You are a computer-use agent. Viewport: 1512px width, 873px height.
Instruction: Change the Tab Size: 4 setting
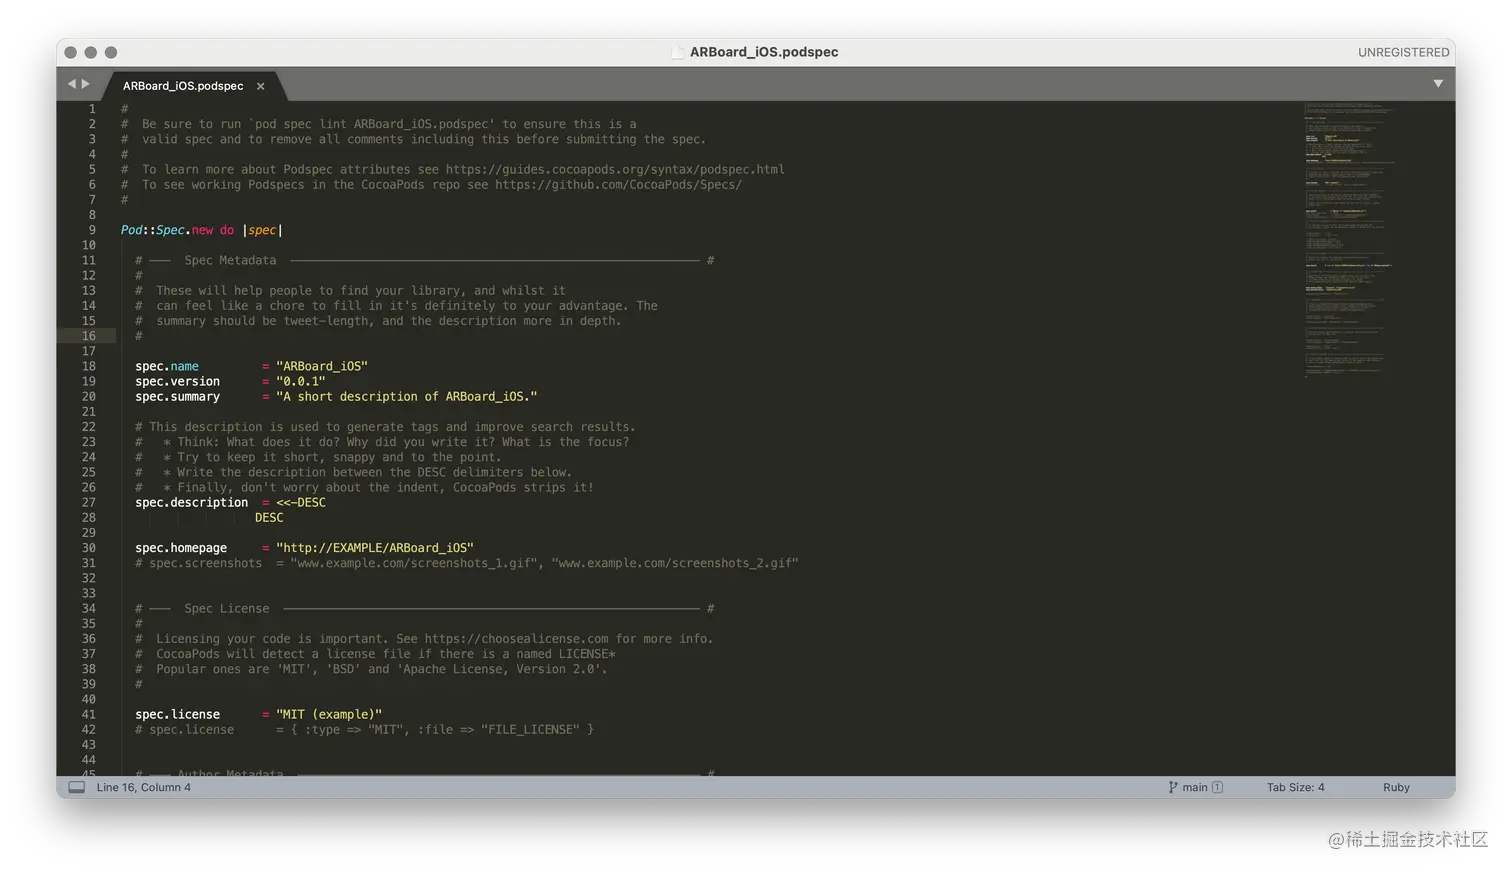coord(1295,788)
